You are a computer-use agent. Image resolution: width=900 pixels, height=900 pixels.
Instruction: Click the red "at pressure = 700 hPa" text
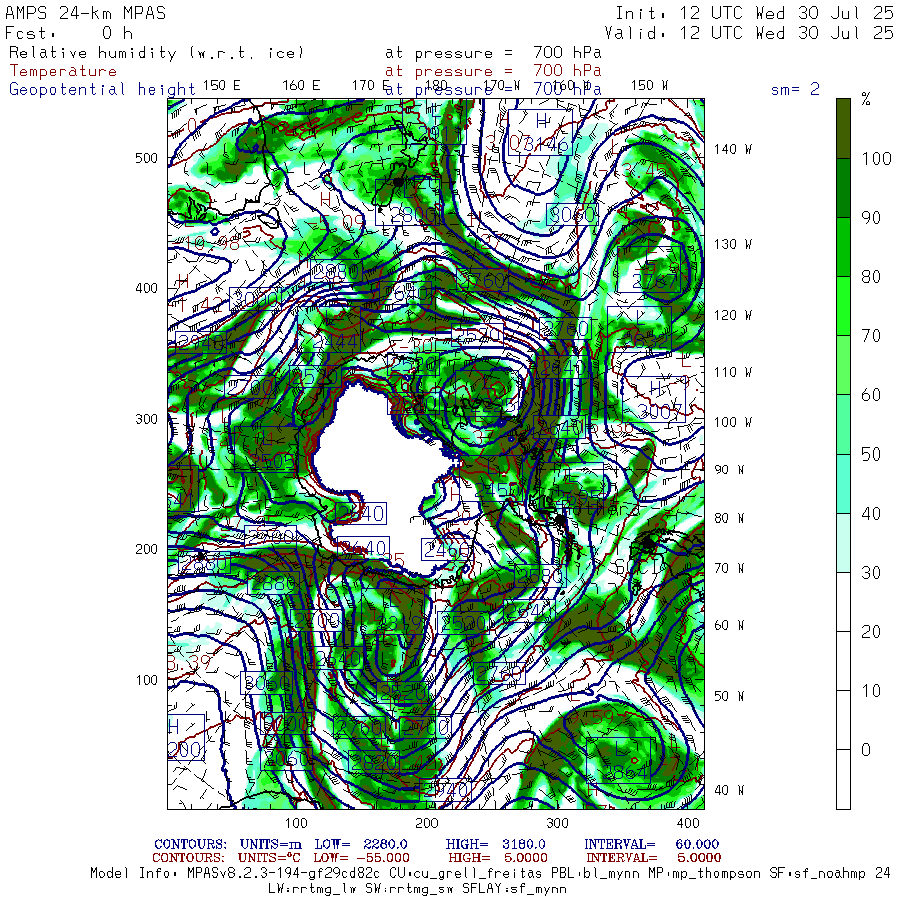493,71
